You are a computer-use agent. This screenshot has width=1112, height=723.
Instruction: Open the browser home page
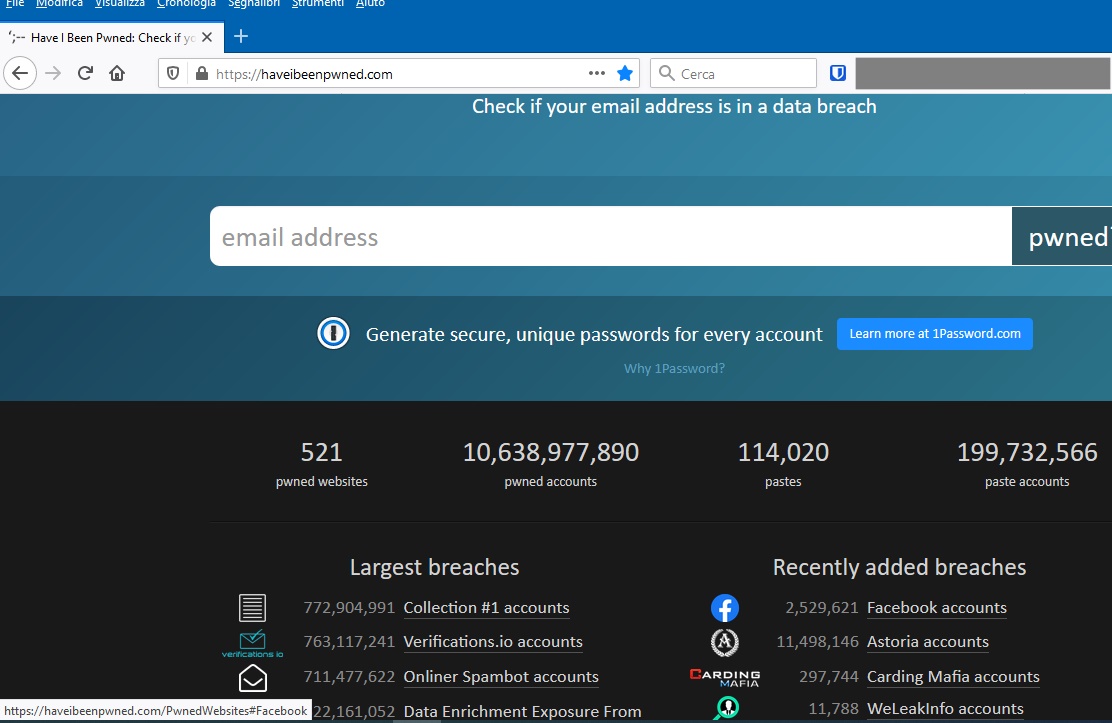pyautogui.click(x=117, y=73)
